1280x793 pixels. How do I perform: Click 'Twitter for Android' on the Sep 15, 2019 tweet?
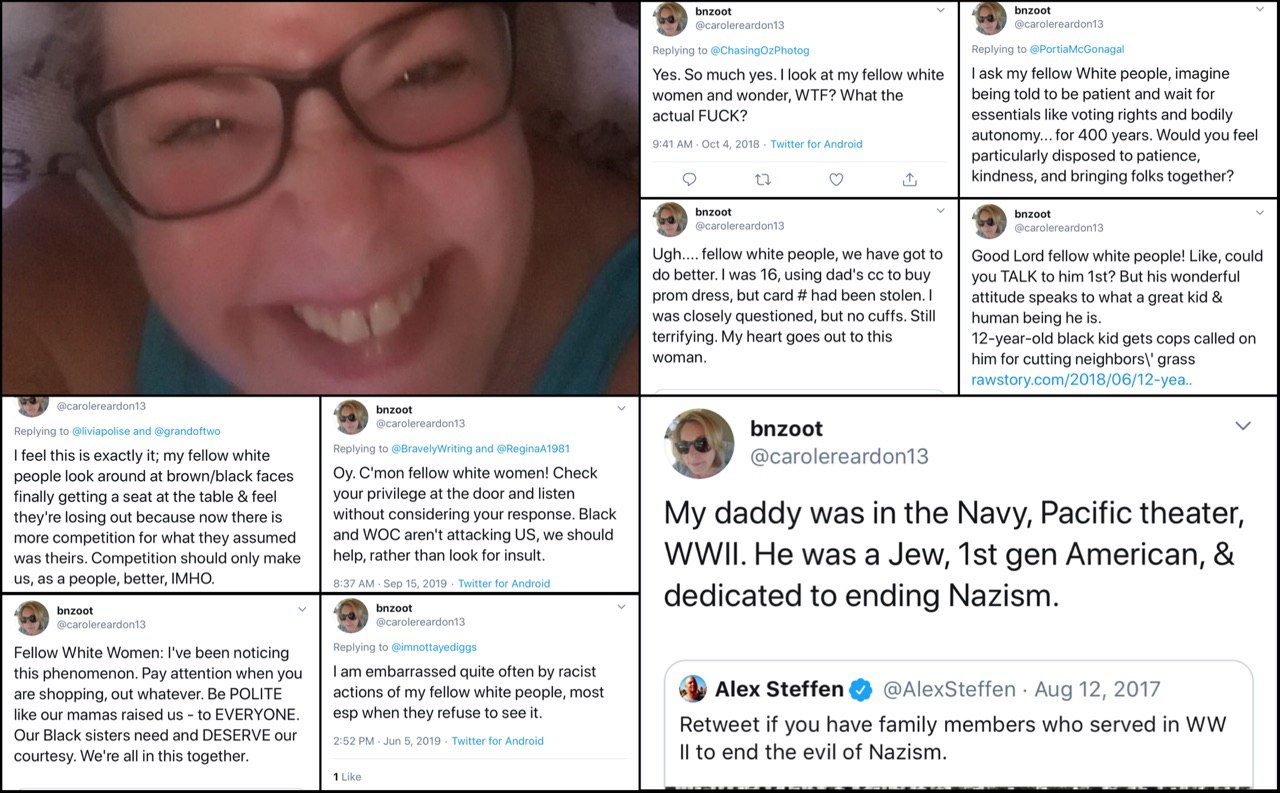pos(504,583)
